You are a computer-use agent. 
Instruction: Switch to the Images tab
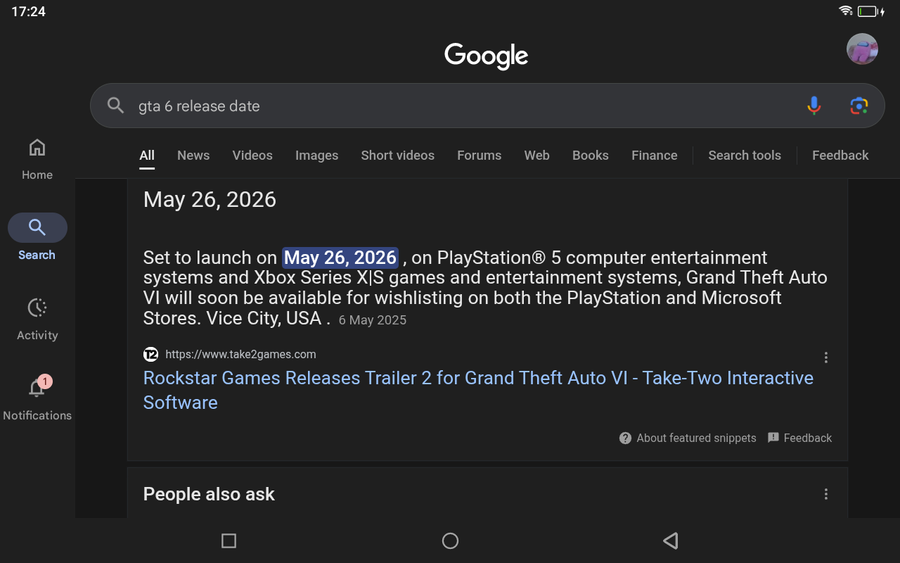tap(316, 155)
